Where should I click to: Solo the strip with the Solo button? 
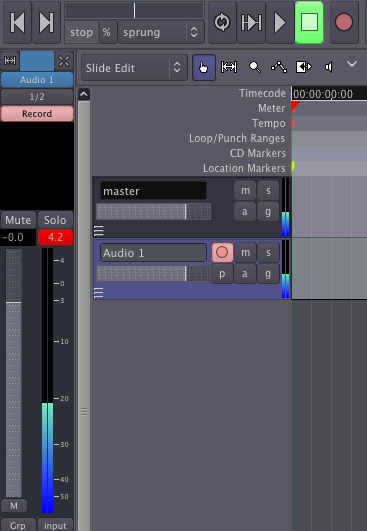point(55,220)
